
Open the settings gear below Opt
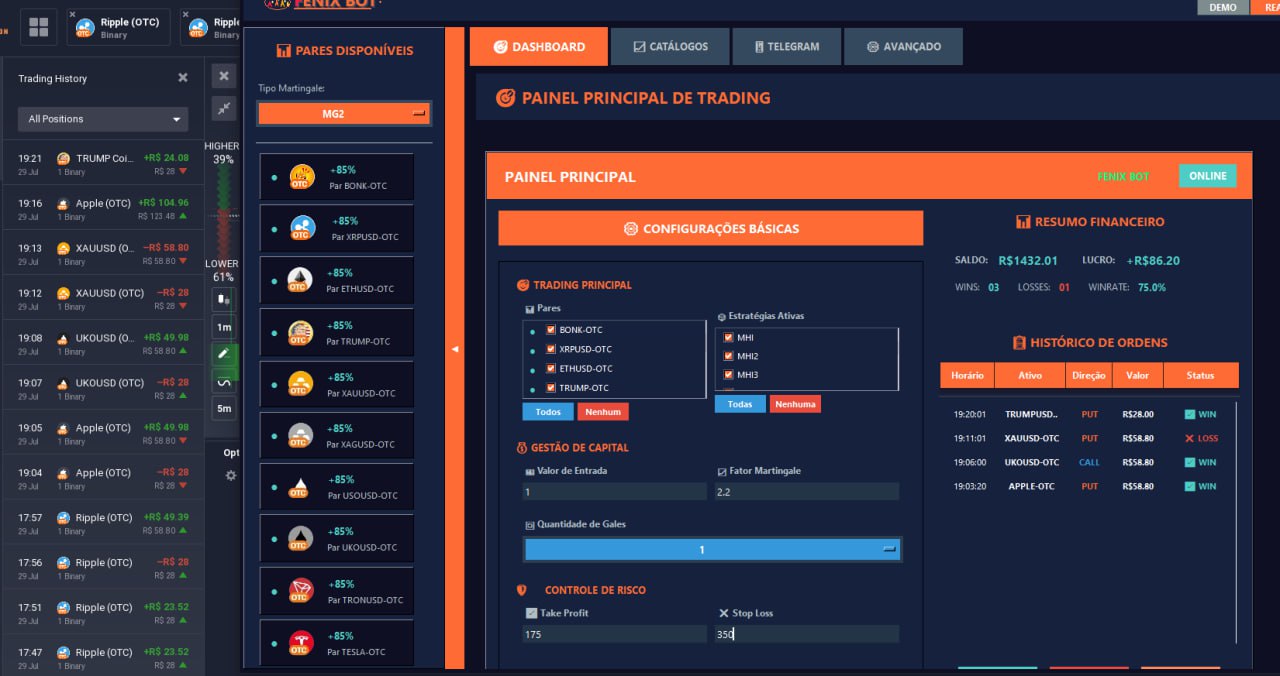point(231,476)
